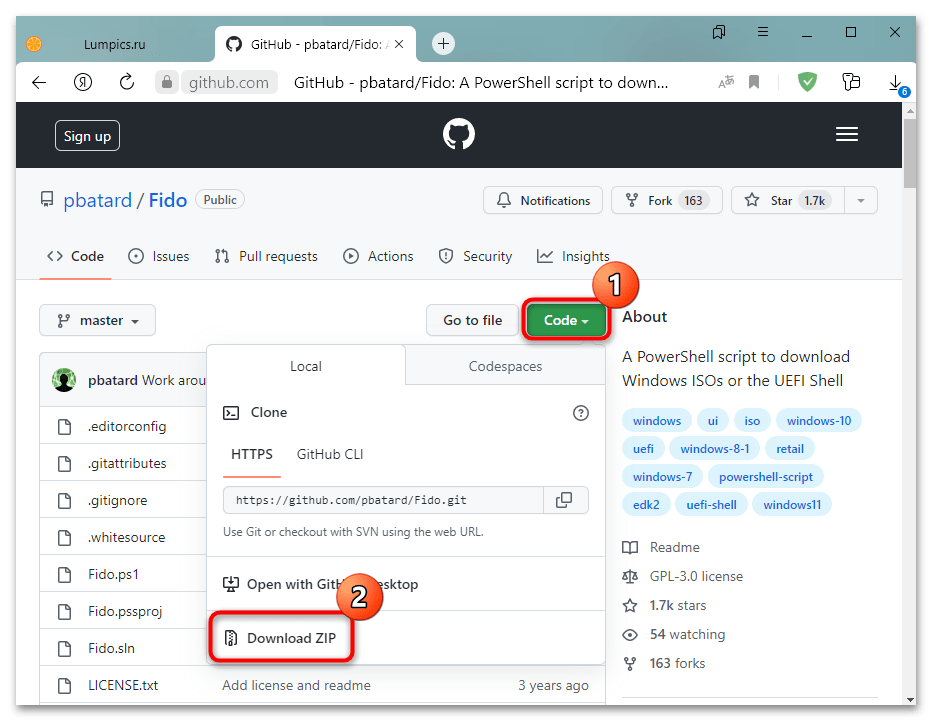Screen dimensions: 932x721
Task: Click the page vertical scrollbar thumb
Action: pyautogui.click(x=909, y=153)
